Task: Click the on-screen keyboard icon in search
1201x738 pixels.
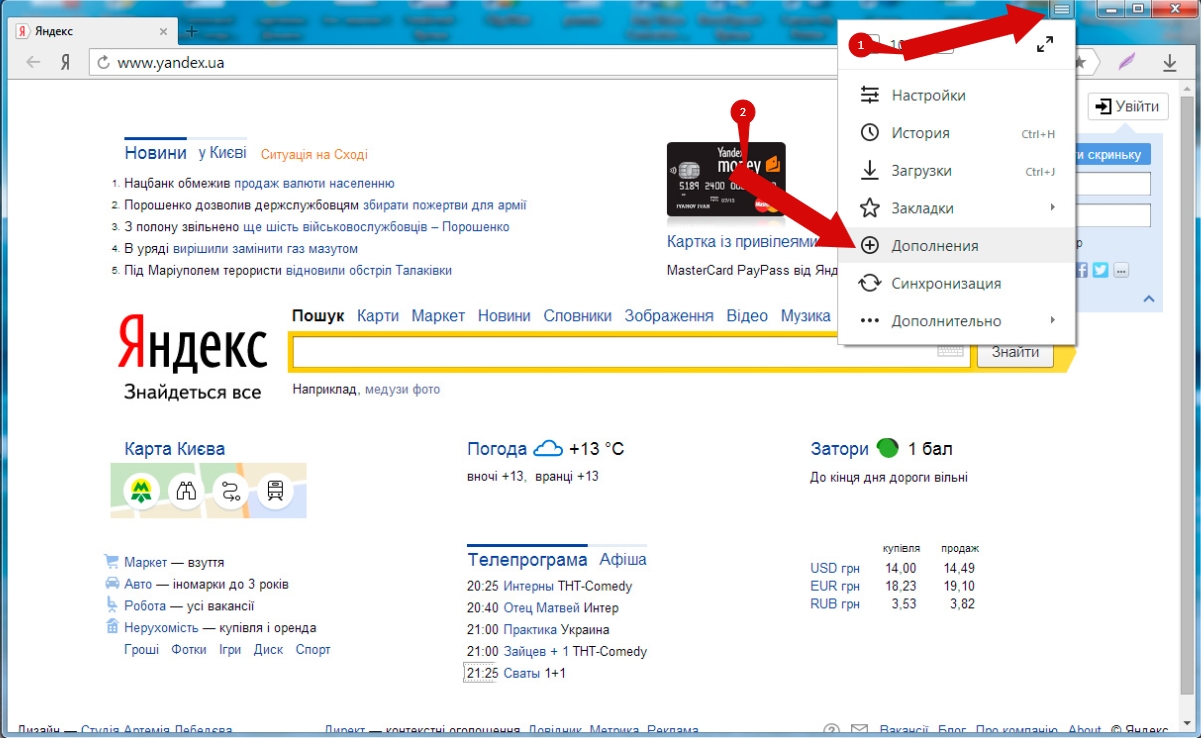Action: (950, 352)
